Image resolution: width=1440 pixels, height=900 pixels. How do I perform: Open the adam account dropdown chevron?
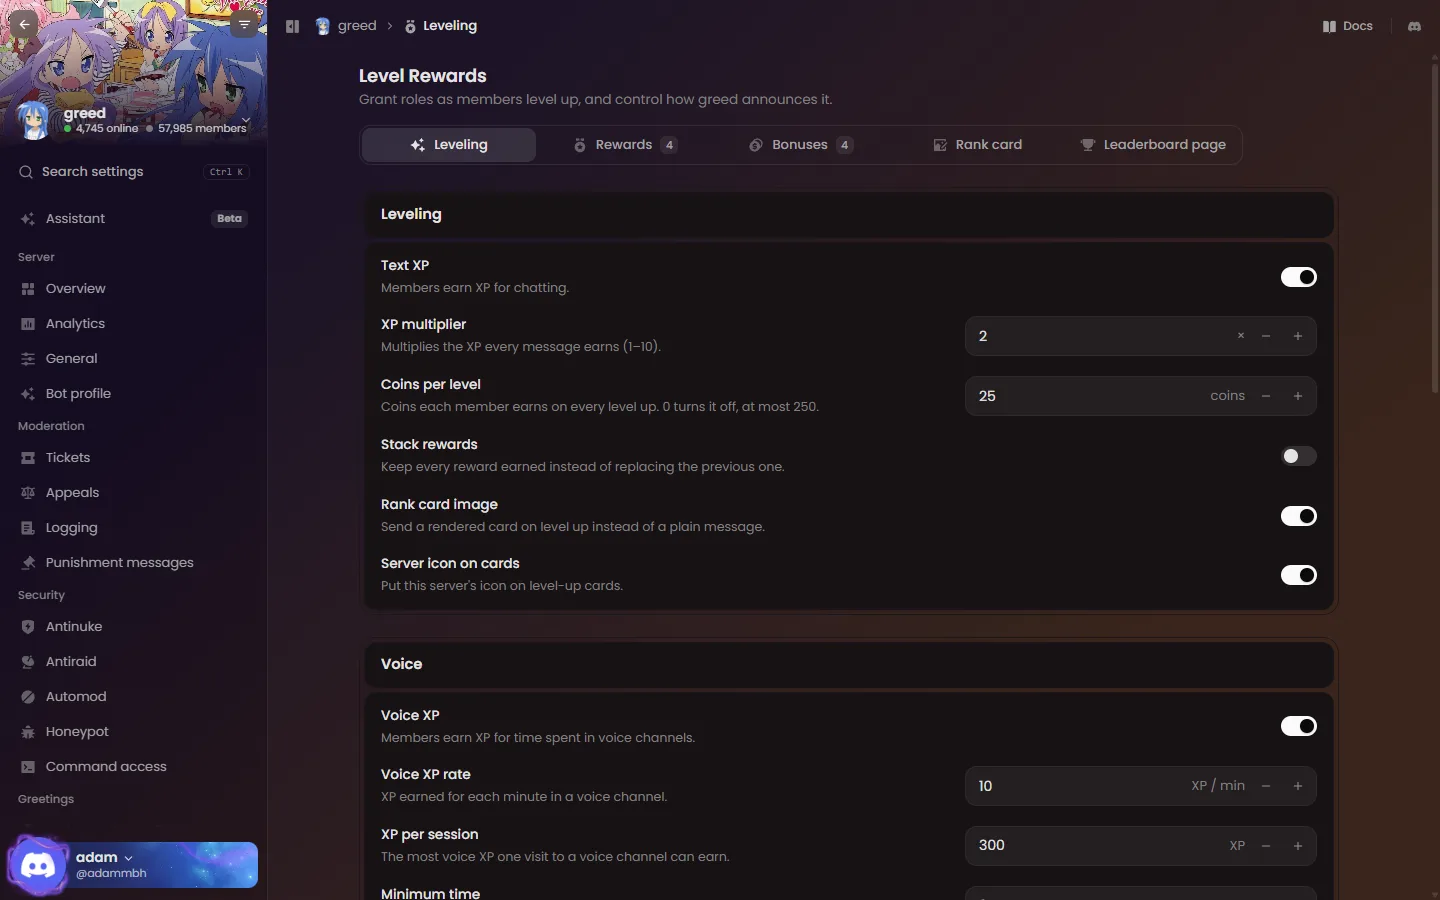click(x=129, y=858)
